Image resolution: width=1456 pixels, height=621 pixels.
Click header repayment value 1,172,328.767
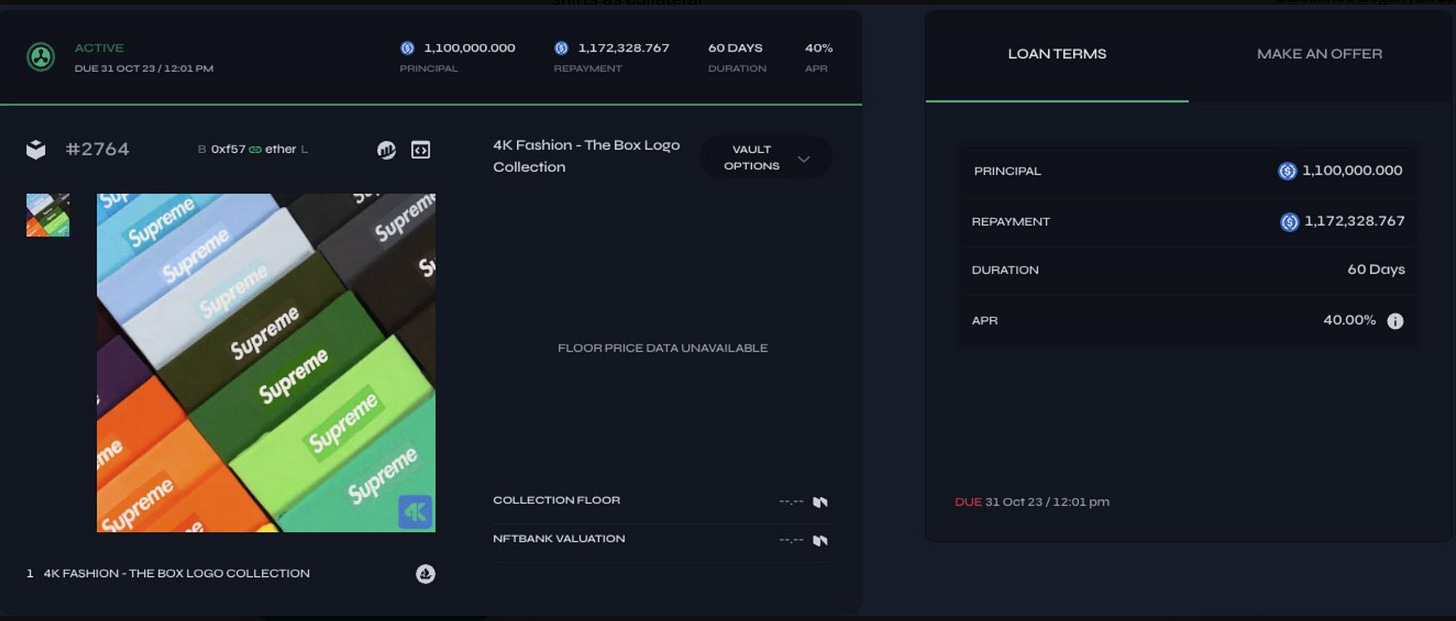[x=624, y=48]
